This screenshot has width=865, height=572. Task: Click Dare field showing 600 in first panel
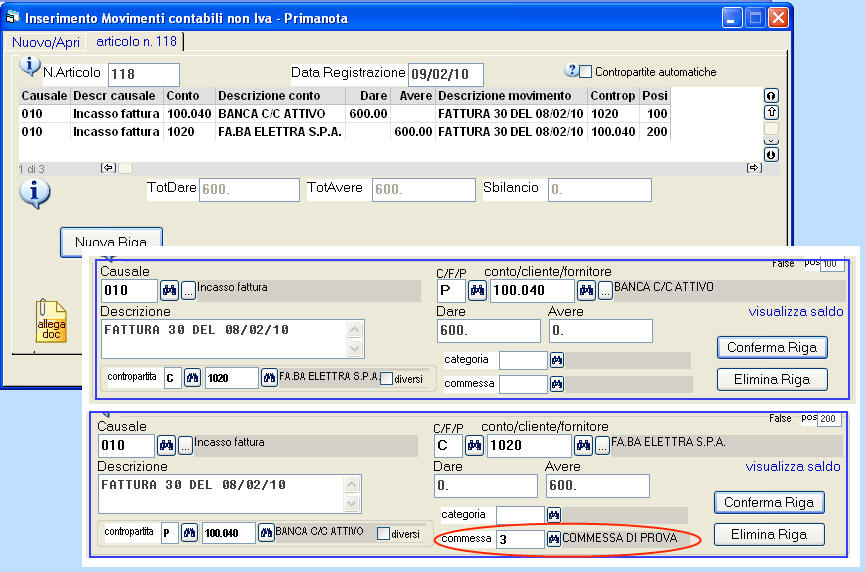pos(489,331)
